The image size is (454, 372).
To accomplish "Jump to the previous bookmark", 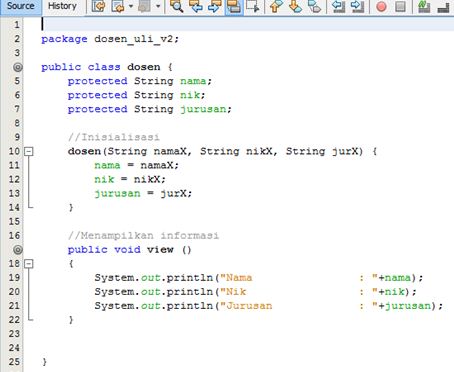I will pyautogui.click(x=276, y=6).
